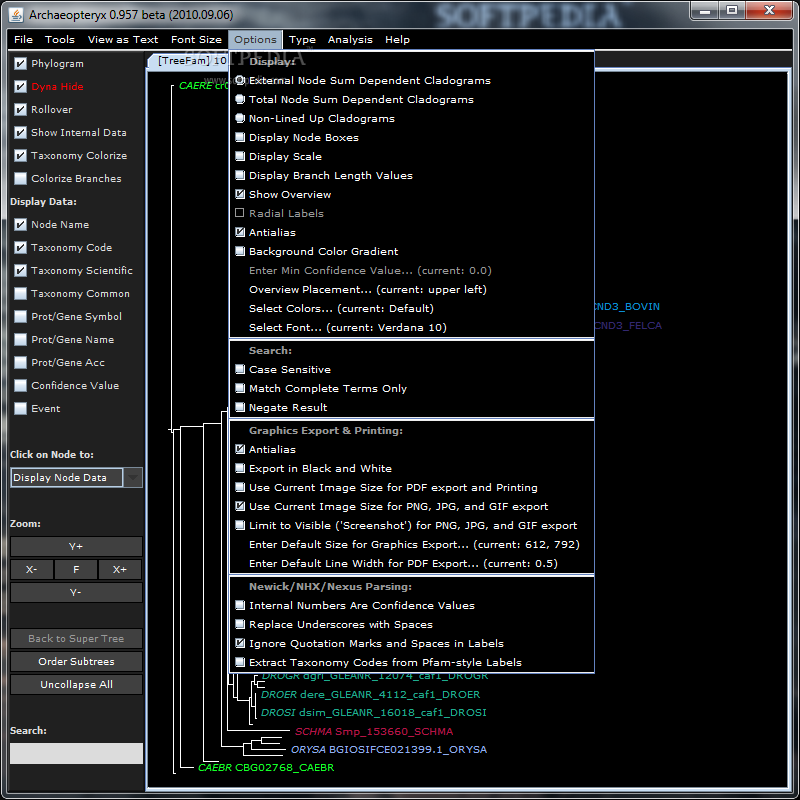Disable the Rollover checkbox
The height and width of the screenshot is (800, 800).
click(x=20, y=109)
